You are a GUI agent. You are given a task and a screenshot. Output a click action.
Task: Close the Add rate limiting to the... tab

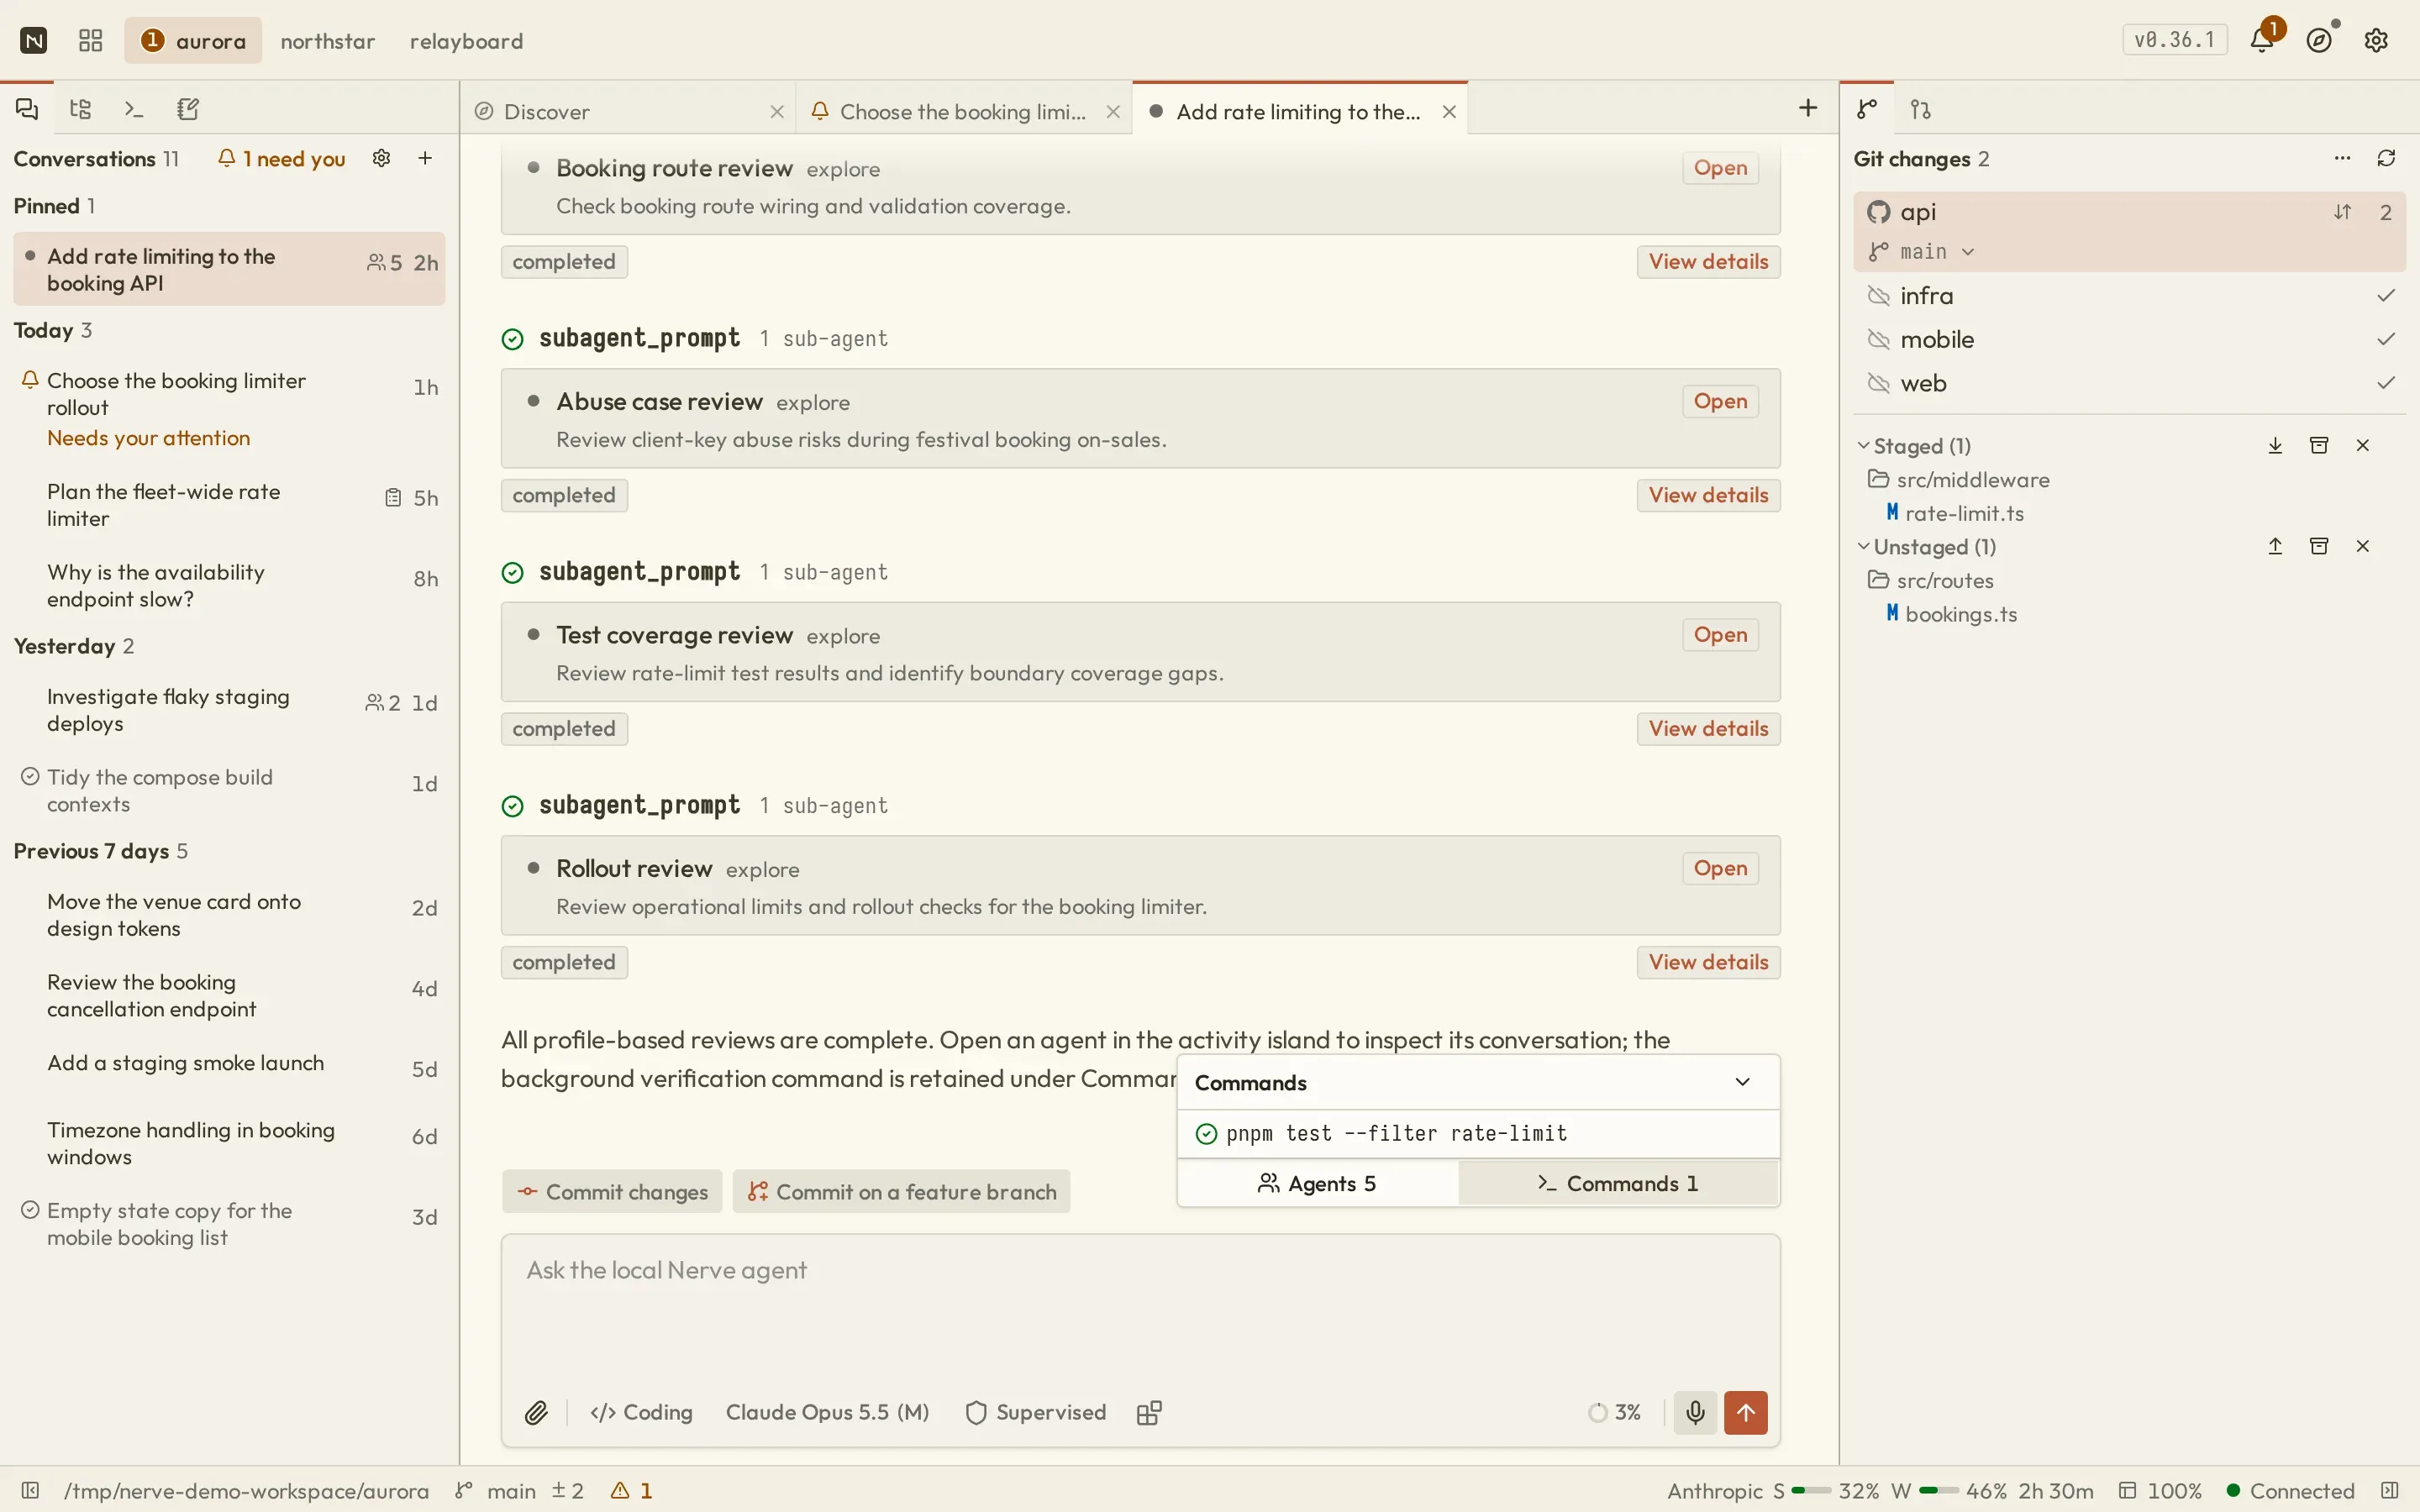(x=1449, y=111)
